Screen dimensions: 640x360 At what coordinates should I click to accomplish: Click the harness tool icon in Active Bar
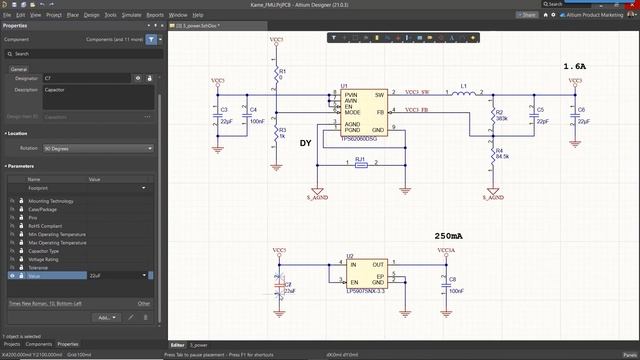pyautogui.click(x=409, y=38)
